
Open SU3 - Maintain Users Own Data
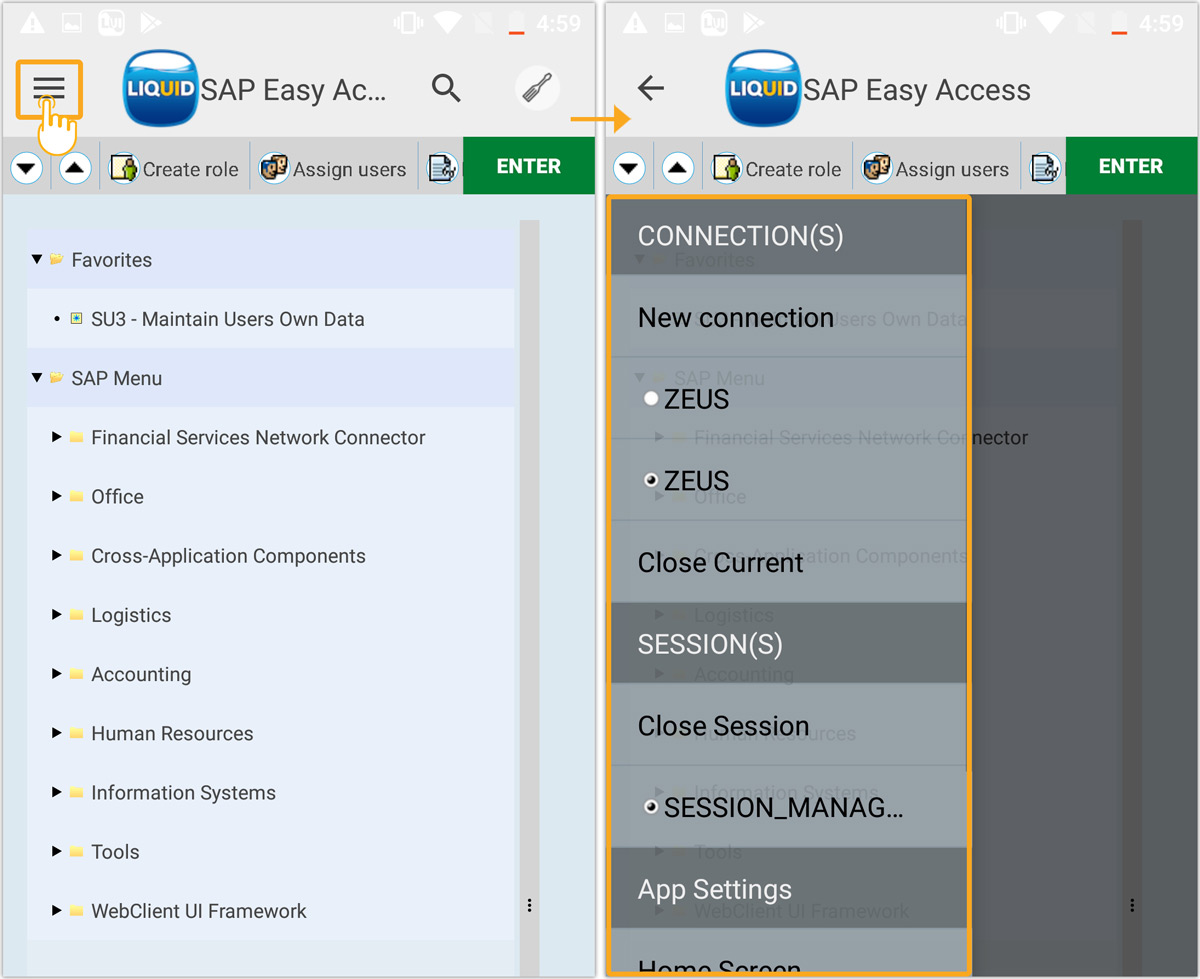point(227,319)
